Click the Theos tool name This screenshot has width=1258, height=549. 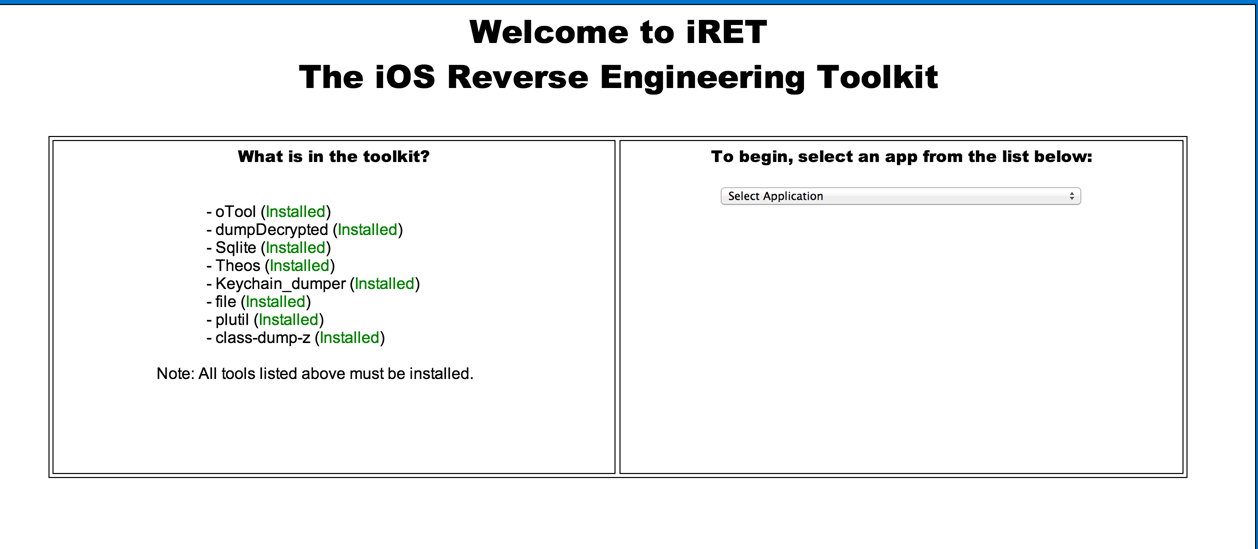pos(238,266)
